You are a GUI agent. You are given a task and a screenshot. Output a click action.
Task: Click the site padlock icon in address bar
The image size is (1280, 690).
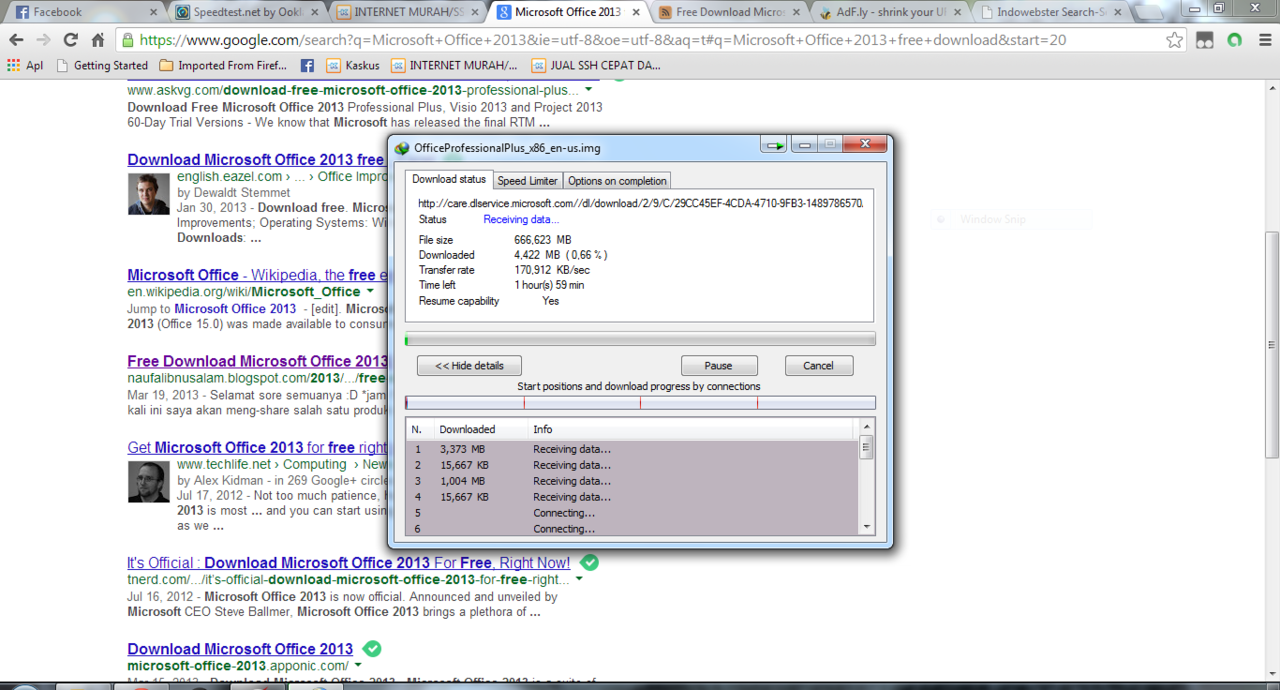[x=128, y=40]
